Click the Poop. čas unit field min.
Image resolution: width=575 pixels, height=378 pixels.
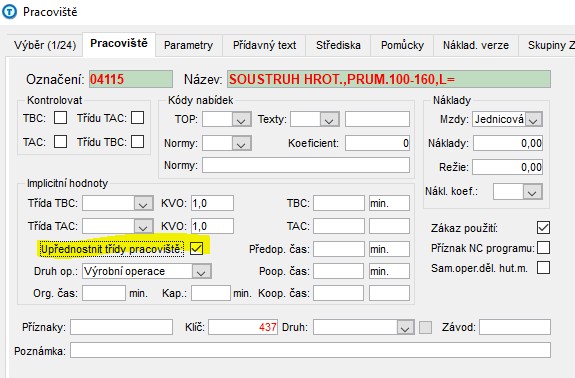tap(389, 271)
